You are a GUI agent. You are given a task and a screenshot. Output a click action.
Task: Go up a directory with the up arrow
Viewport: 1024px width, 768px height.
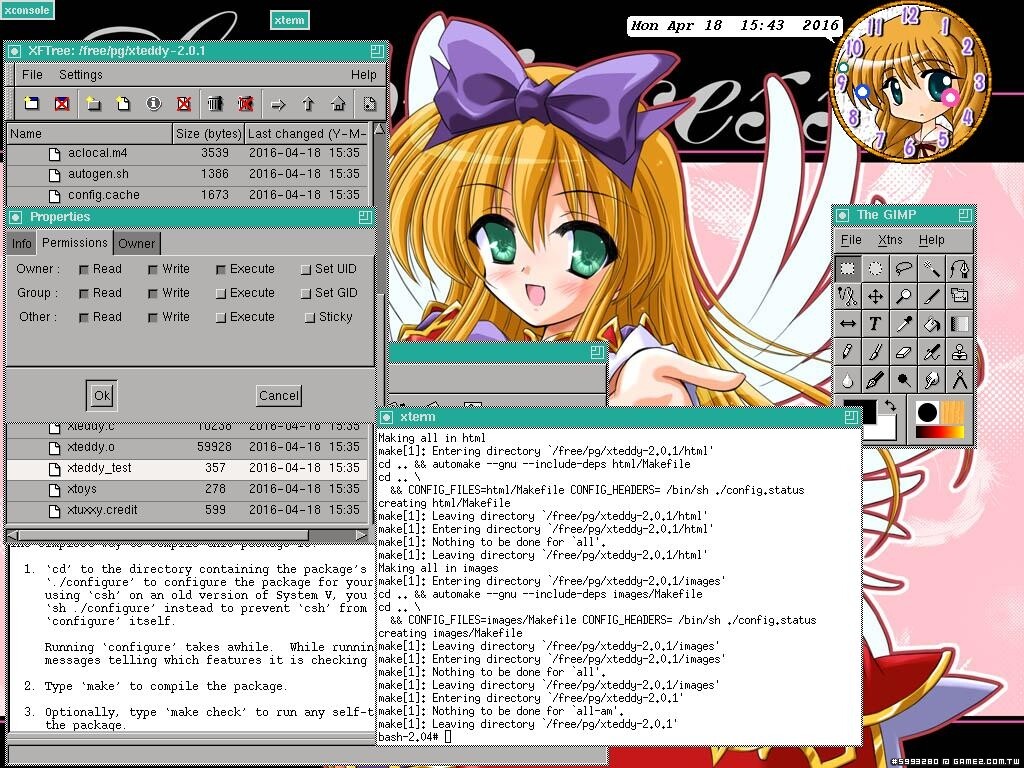point(308,103)
